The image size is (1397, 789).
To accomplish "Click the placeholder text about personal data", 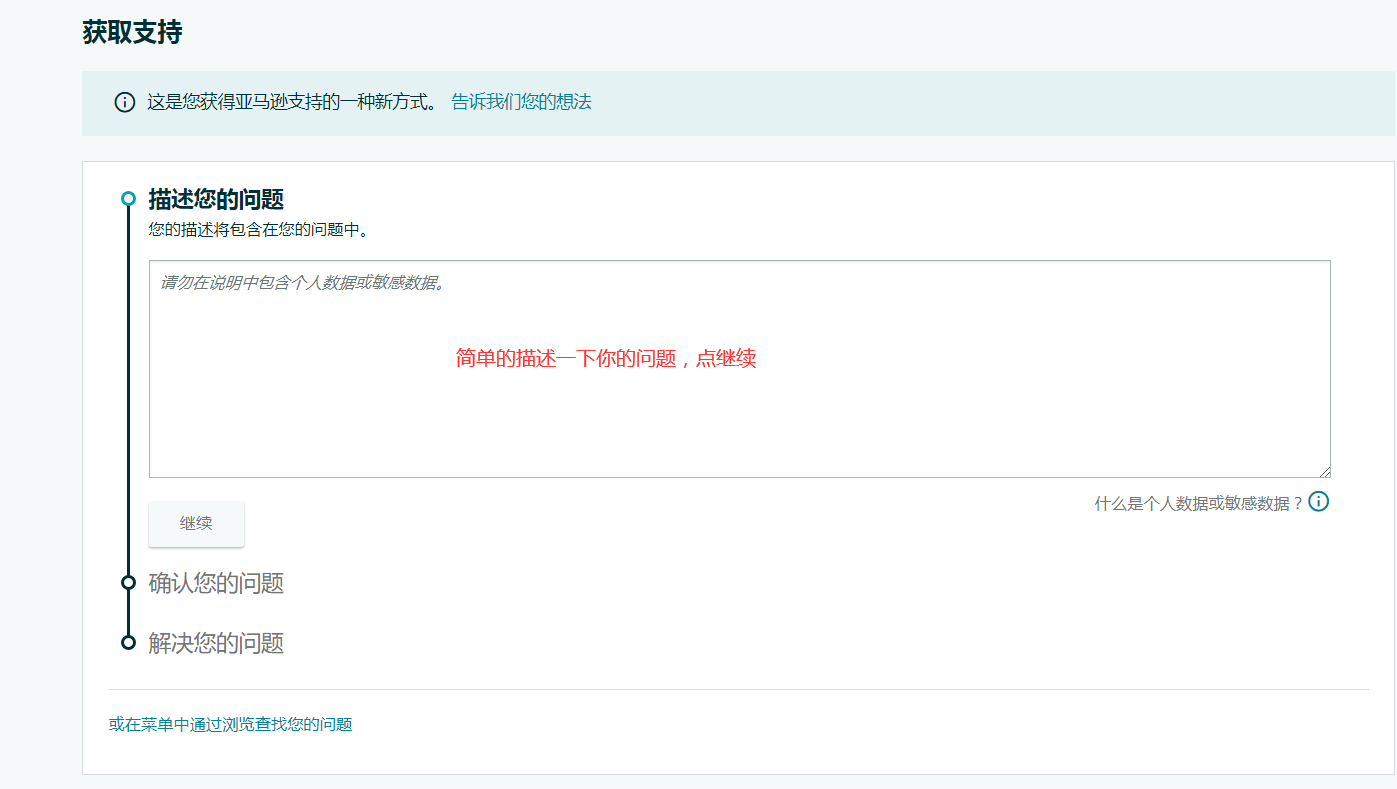I will pos(300,284).
